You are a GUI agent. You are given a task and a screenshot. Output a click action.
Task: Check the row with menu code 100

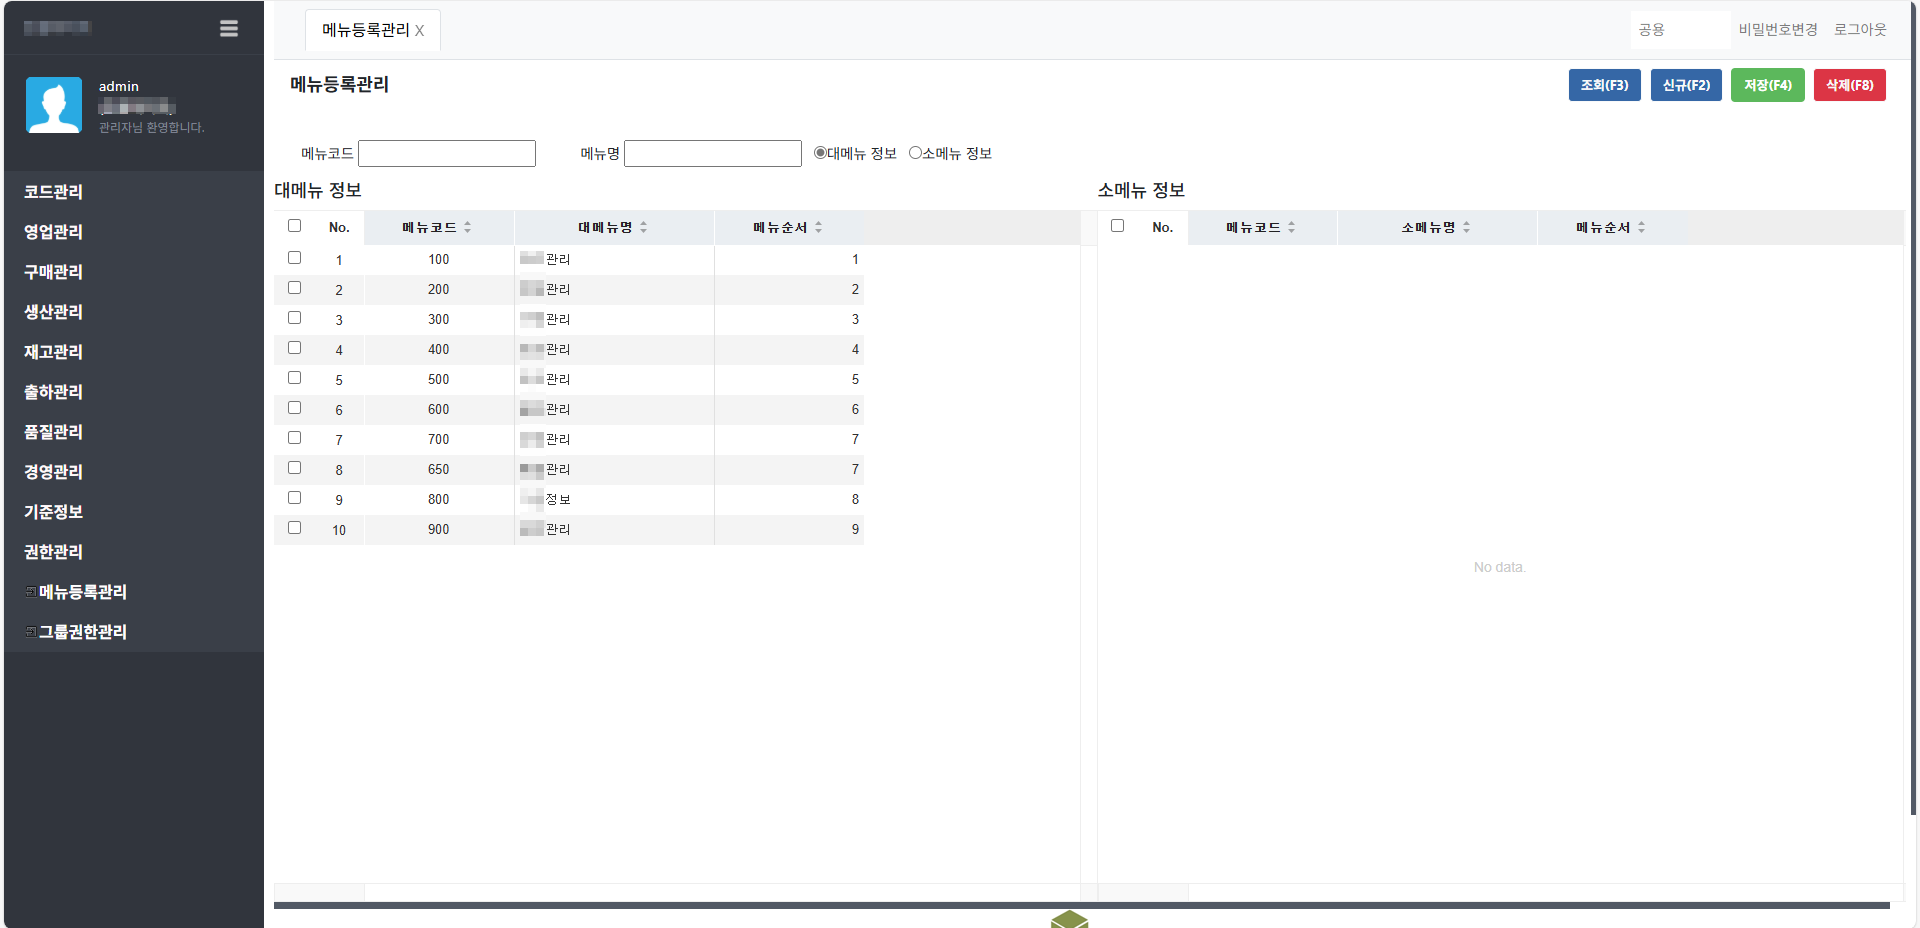294,258
